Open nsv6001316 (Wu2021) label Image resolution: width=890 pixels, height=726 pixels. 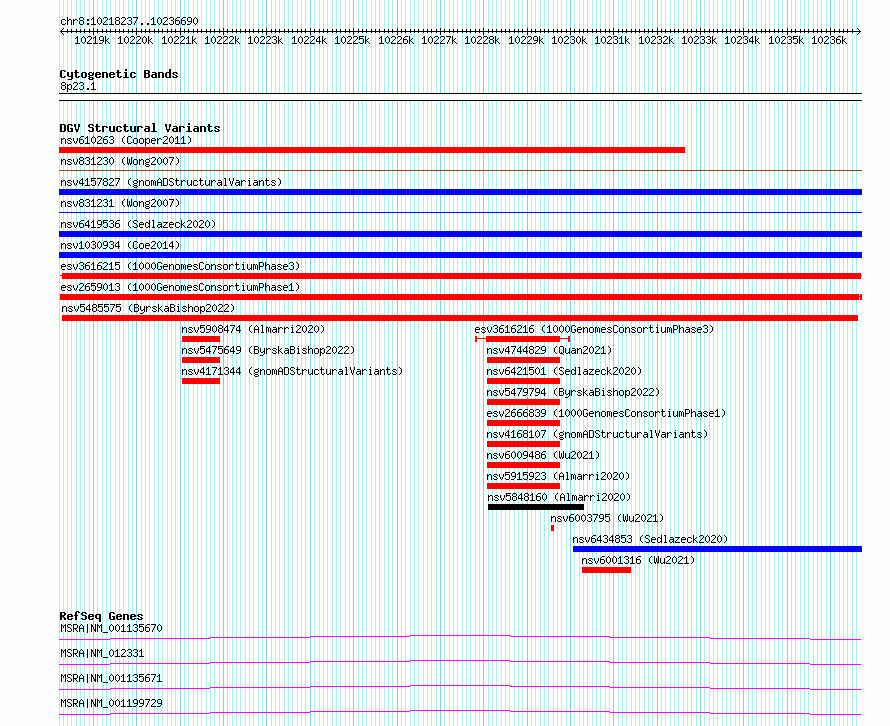pos(638,560)
